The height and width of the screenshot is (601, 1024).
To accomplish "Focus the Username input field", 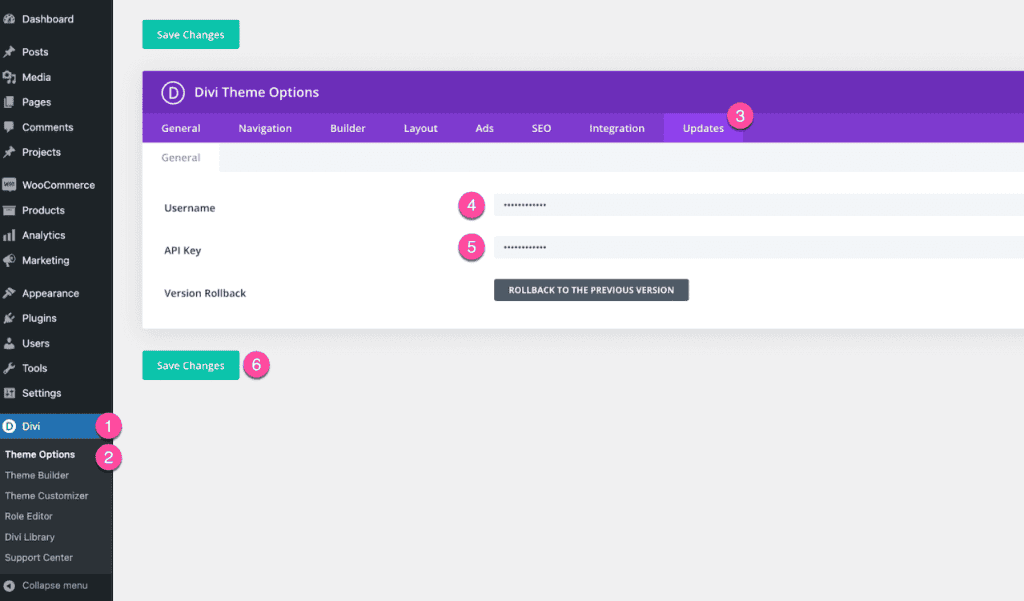I will pyautogui.click(x=759, y=205).
